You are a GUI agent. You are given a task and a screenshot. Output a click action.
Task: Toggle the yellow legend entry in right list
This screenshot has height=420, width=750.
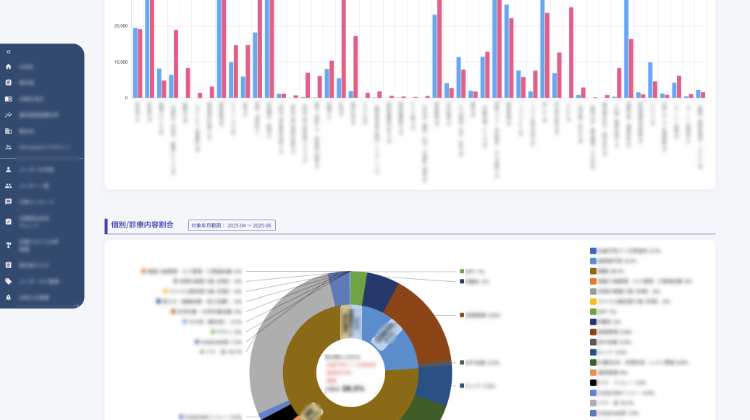593,301
